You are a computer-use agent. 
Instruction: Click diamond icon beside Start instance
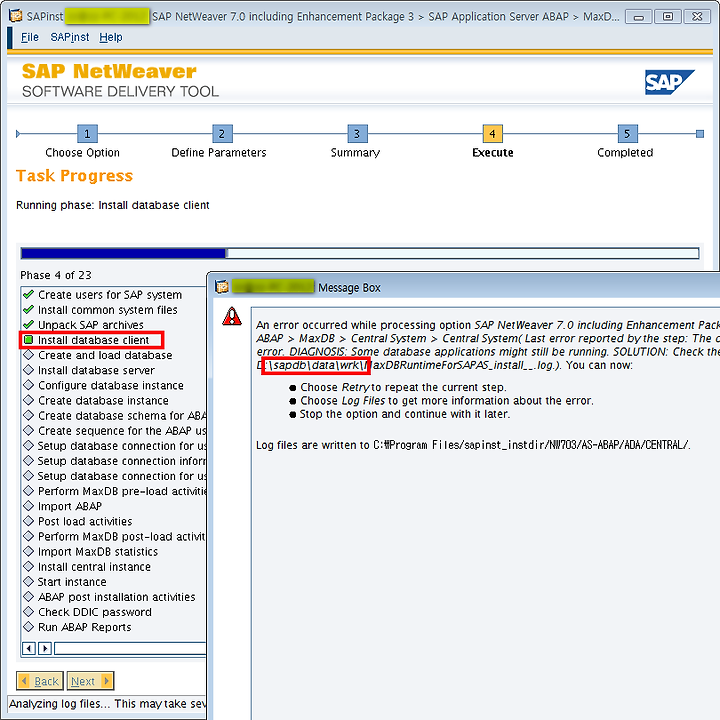click(x=28, y=581)
